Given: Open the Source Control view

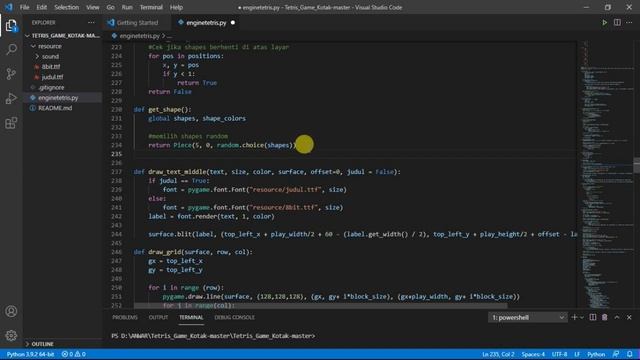Looking at the screenshot, I should tap(11, 74).
